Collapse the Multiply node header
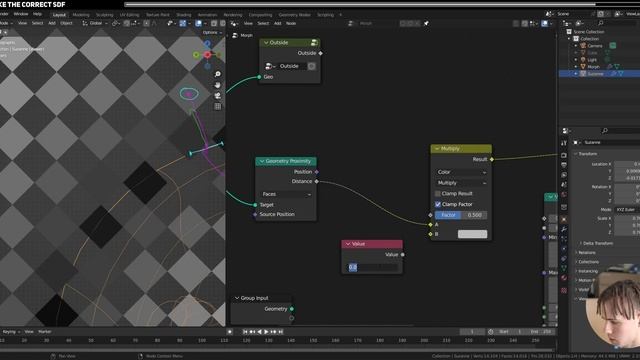This screenshot has height=360, width=640. [x=437, y=149]
